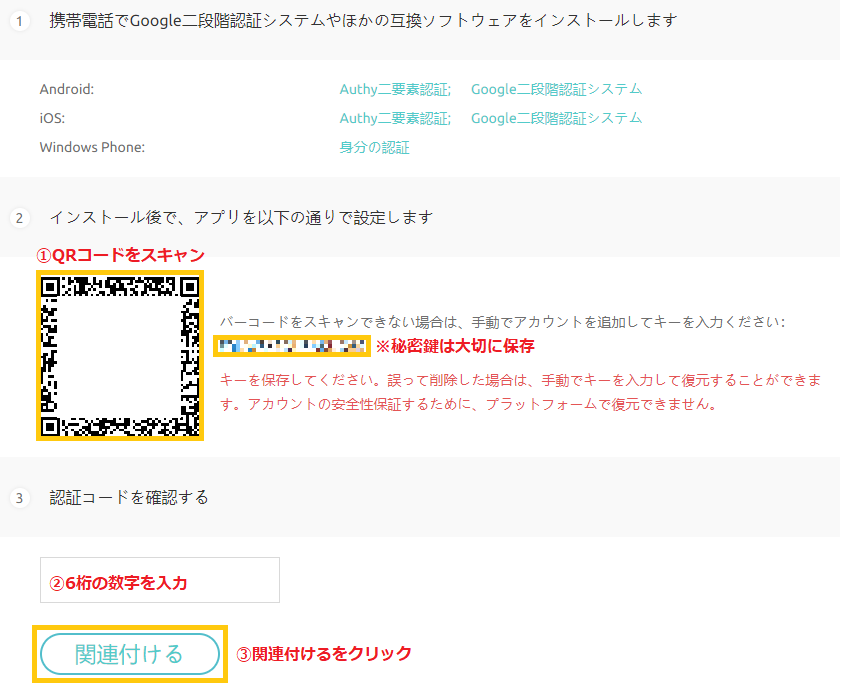Focus the 6-digit verification code field
This screenshot has width=864, height=694.
point(160,580)
